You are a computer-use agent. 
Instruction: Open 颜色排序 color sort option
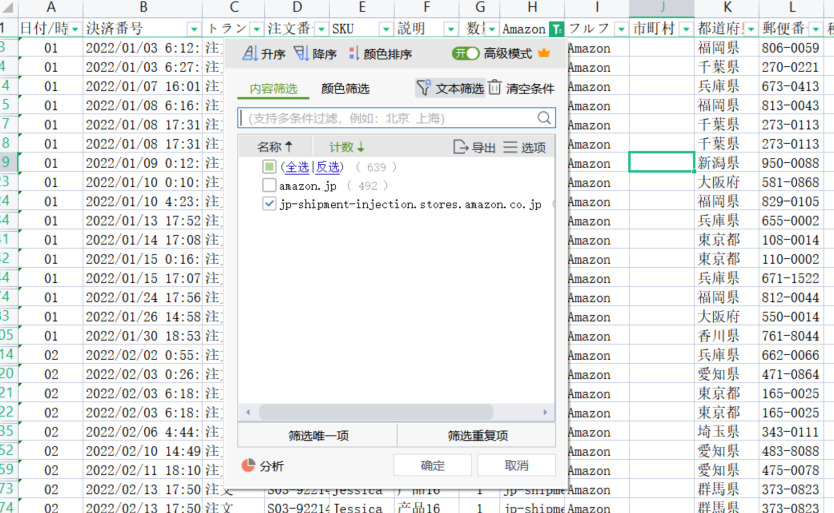coord(380,54)
